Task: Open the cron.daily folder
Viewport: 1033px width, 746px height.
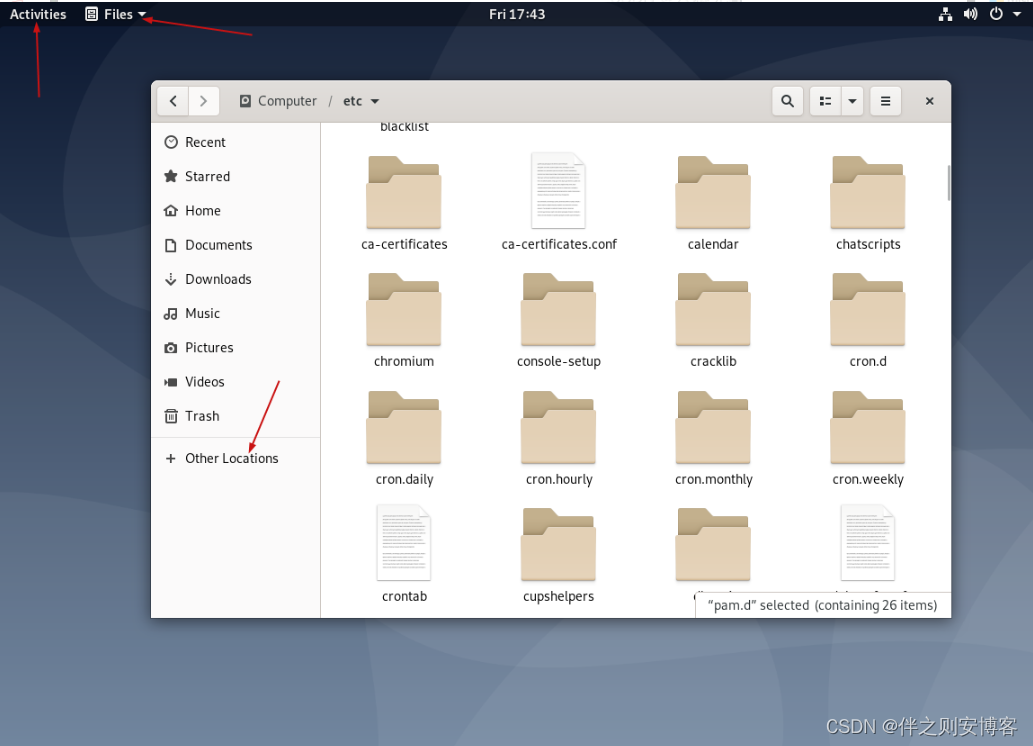Action: [404, 428]
